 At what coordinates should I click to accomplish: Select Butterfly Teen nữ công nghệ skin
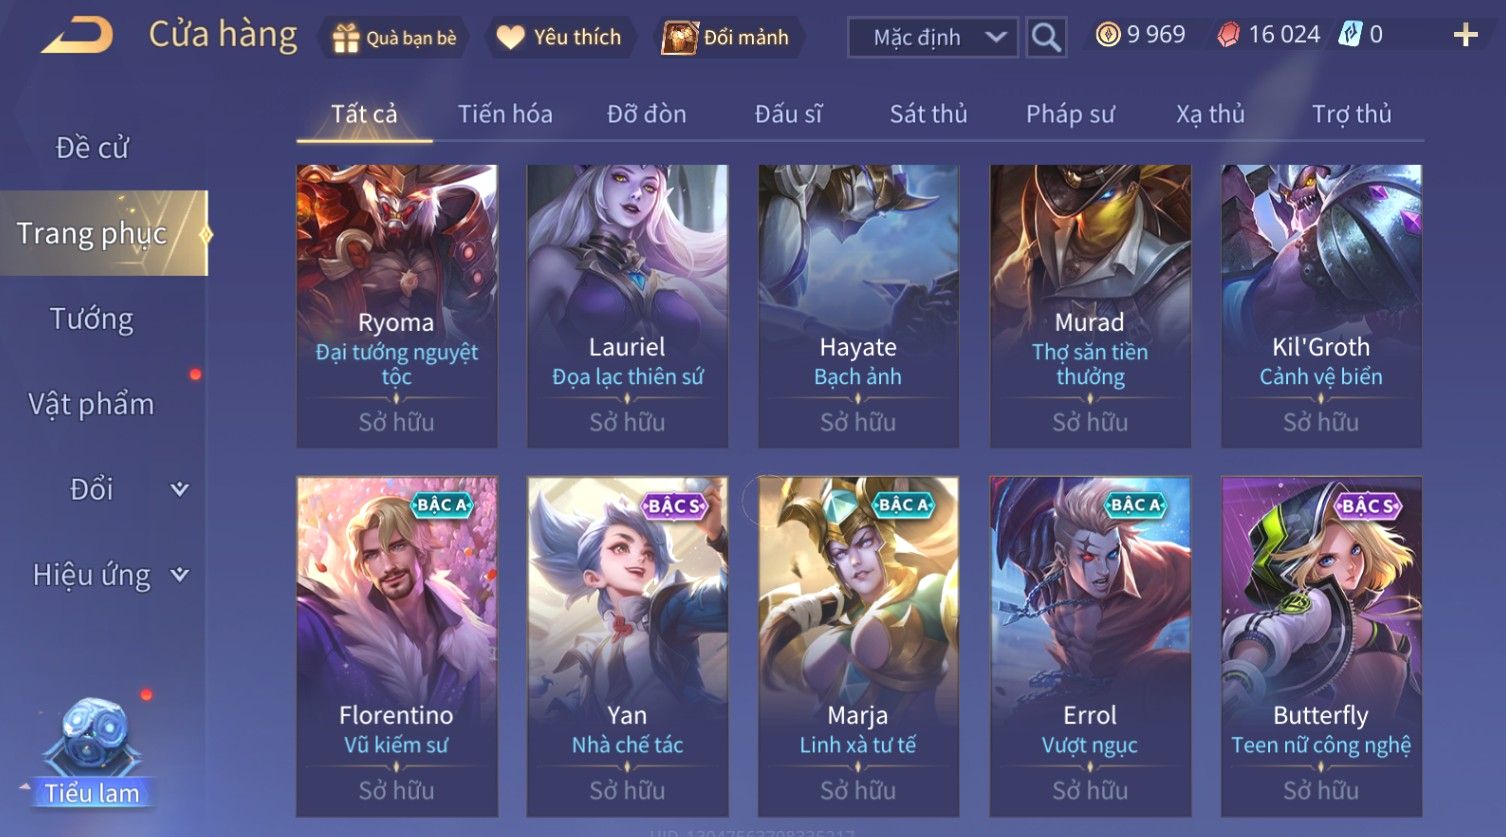point(1321,646)
